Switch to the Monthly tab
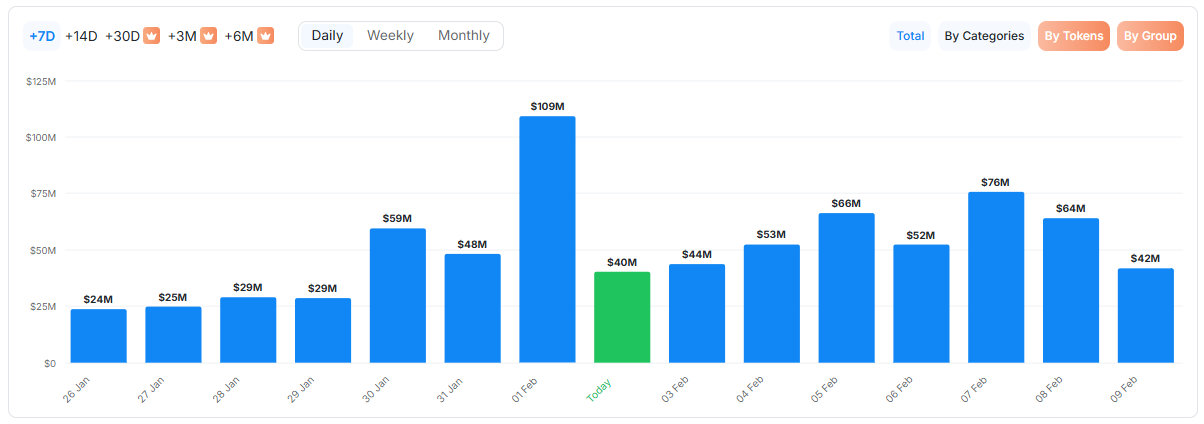1204x424 pixels. tap(464, 36)
